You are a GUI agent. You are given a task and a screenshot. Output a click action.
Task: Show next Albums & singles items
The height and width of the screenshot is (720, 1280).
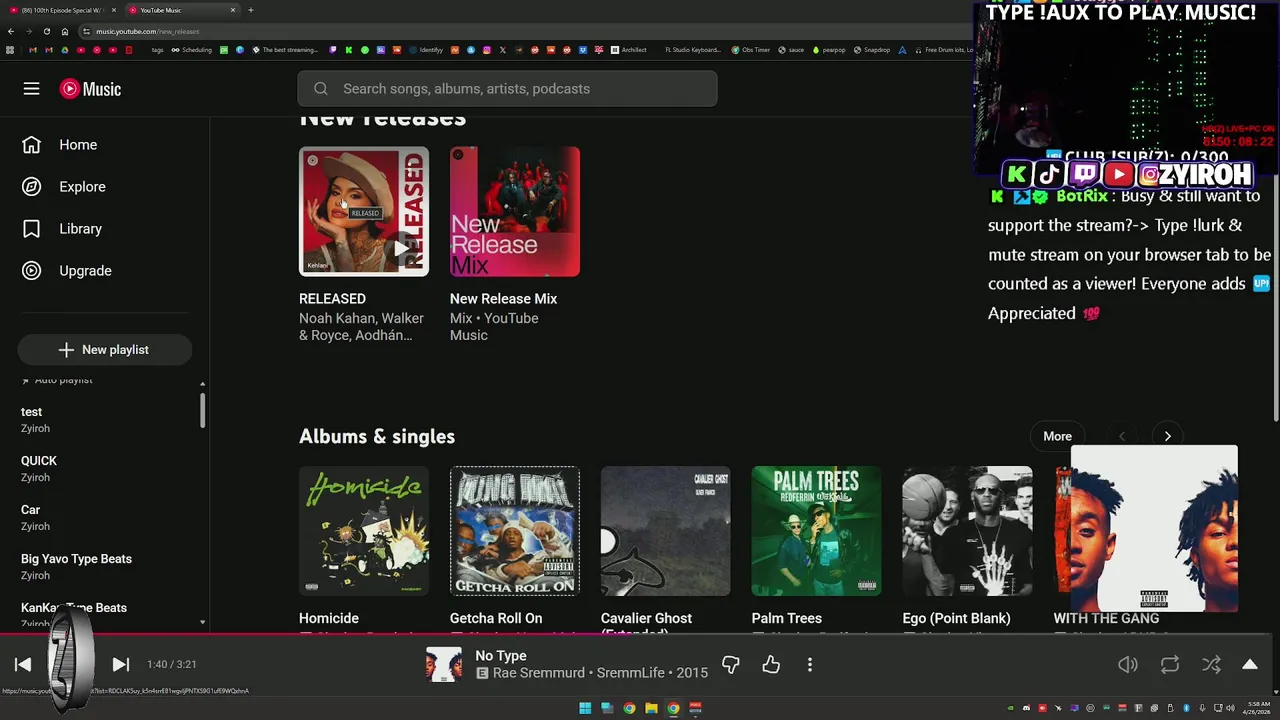pyautogui.click(x=1167, y=436)
